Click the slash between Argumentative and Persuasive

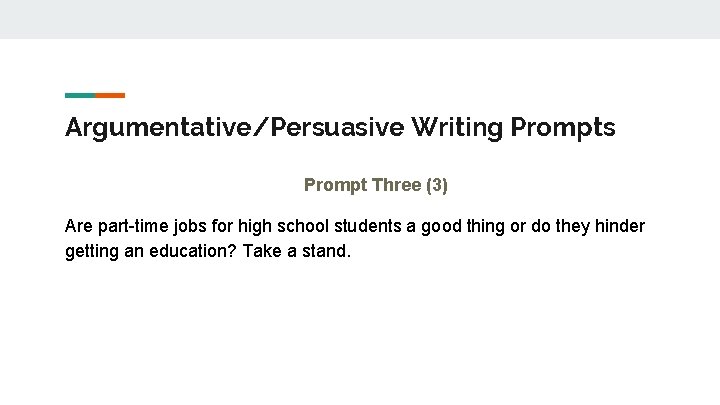pos(259,127)
